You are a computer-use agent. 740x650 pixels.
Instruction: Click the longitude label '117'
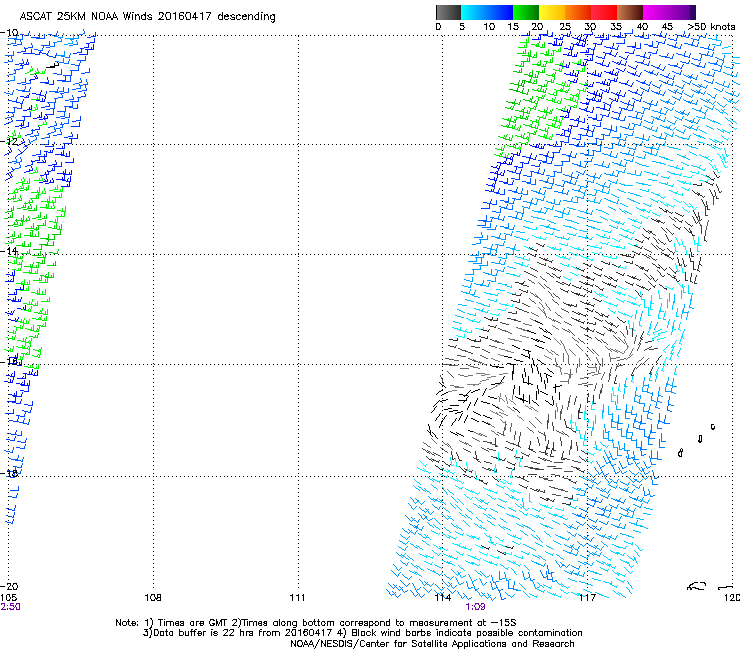pyautogui.click(x=587, y=598)
